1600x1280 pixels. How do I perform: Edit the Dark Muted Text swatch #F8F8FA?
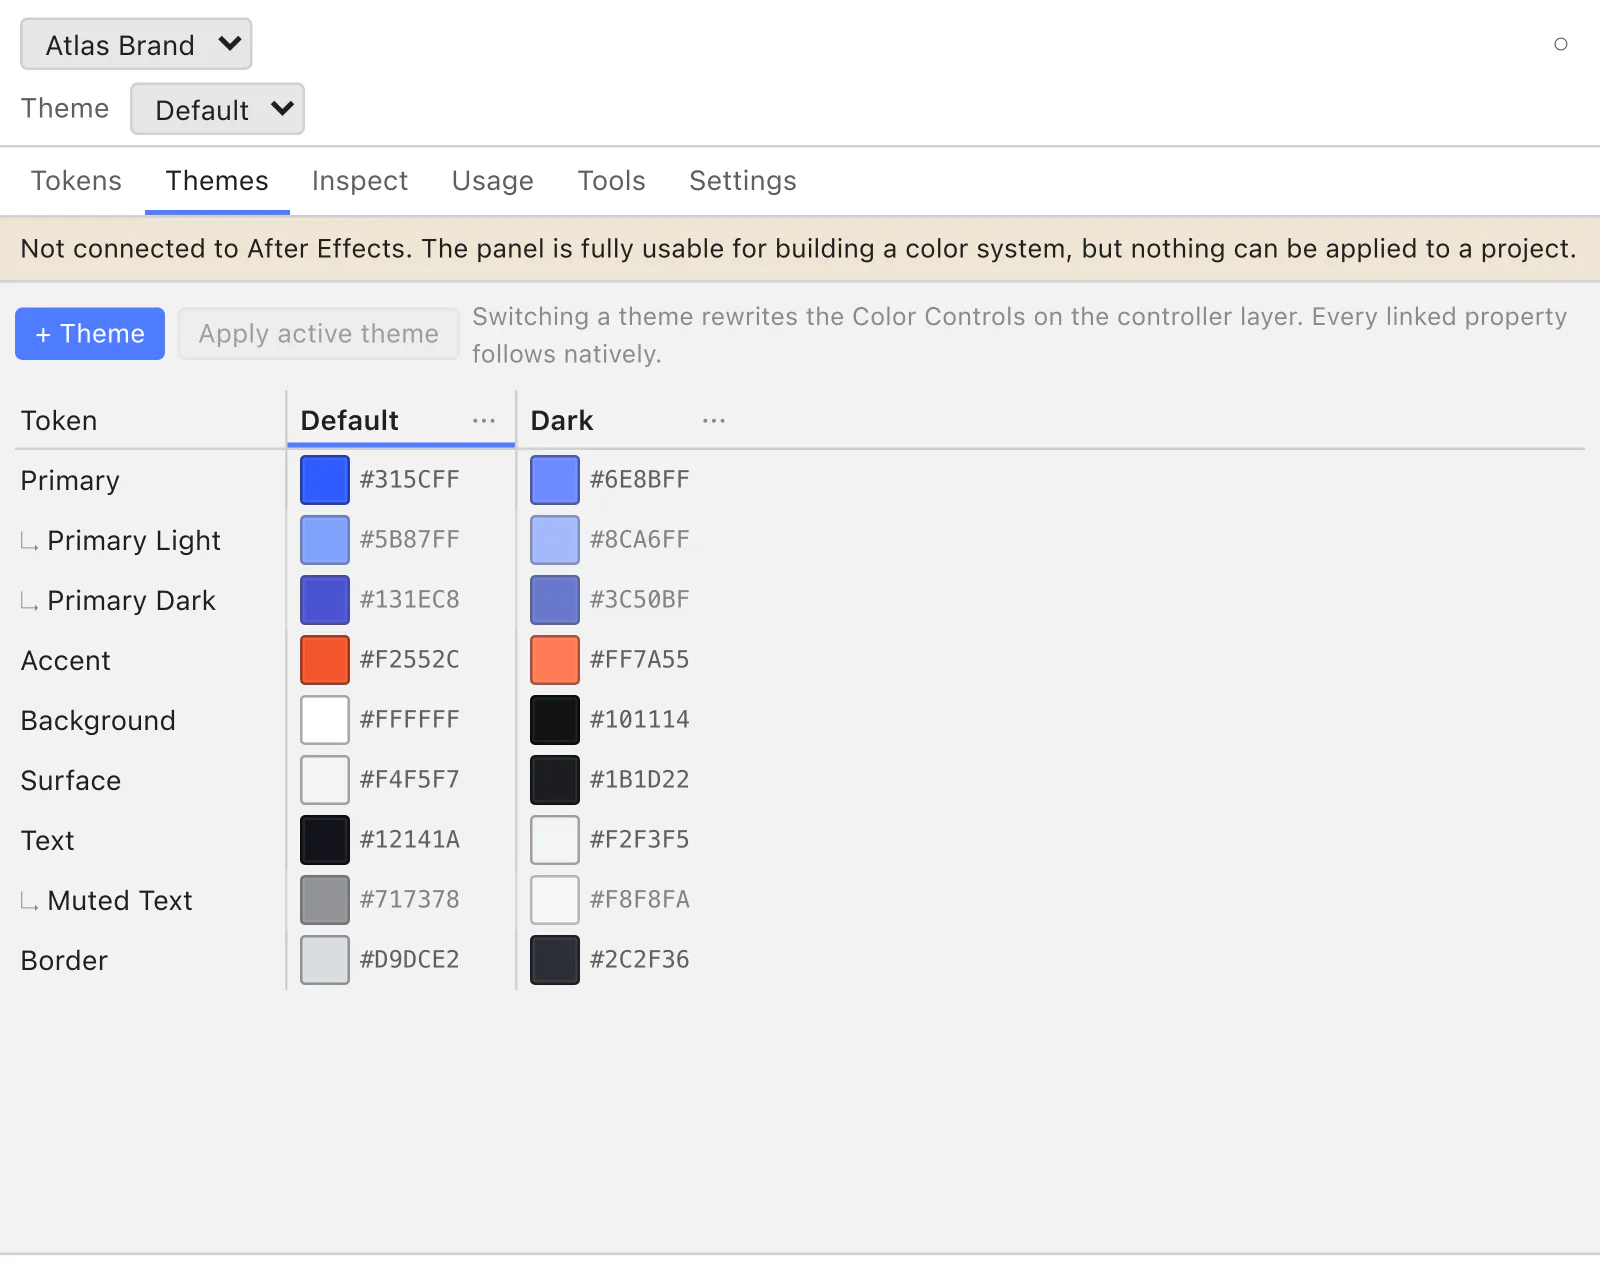click(555, 900)
